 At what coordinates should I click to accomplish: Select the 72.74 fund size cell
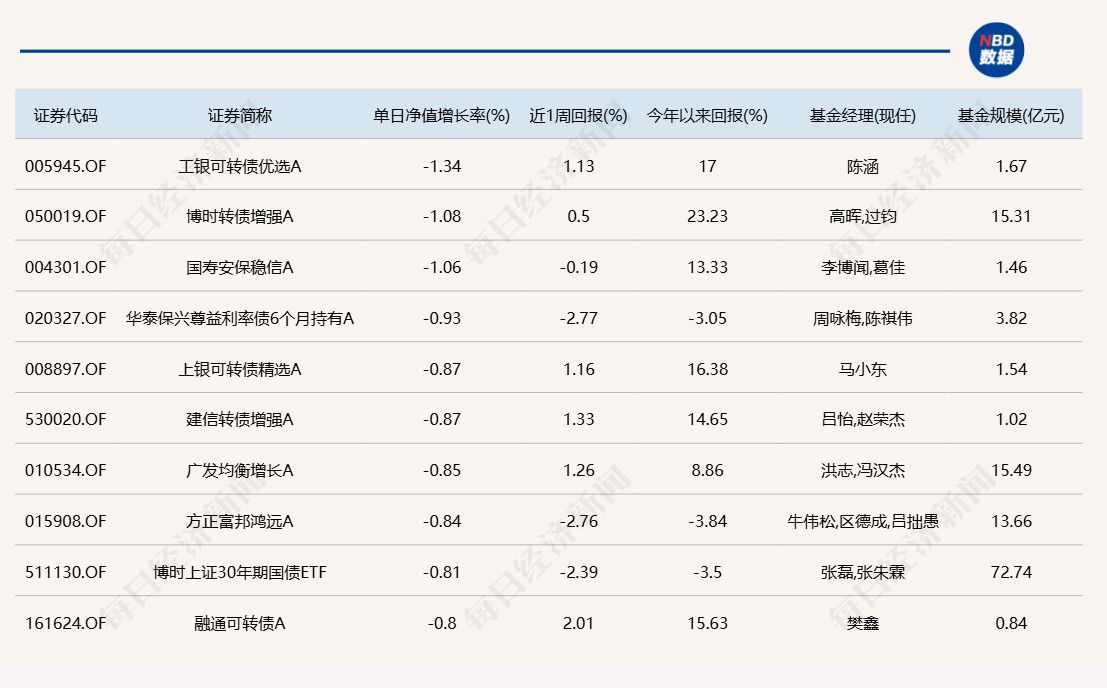click(x=1011, y=573)
